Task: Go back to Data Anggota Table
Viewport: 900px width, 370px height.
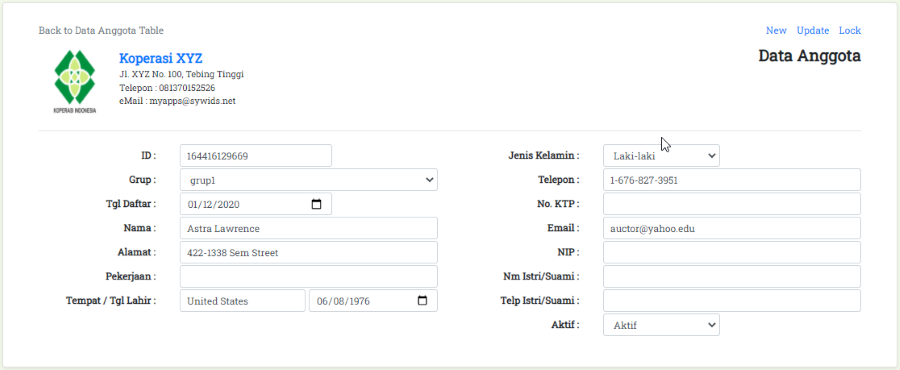Action: click(x=101, y=30)
